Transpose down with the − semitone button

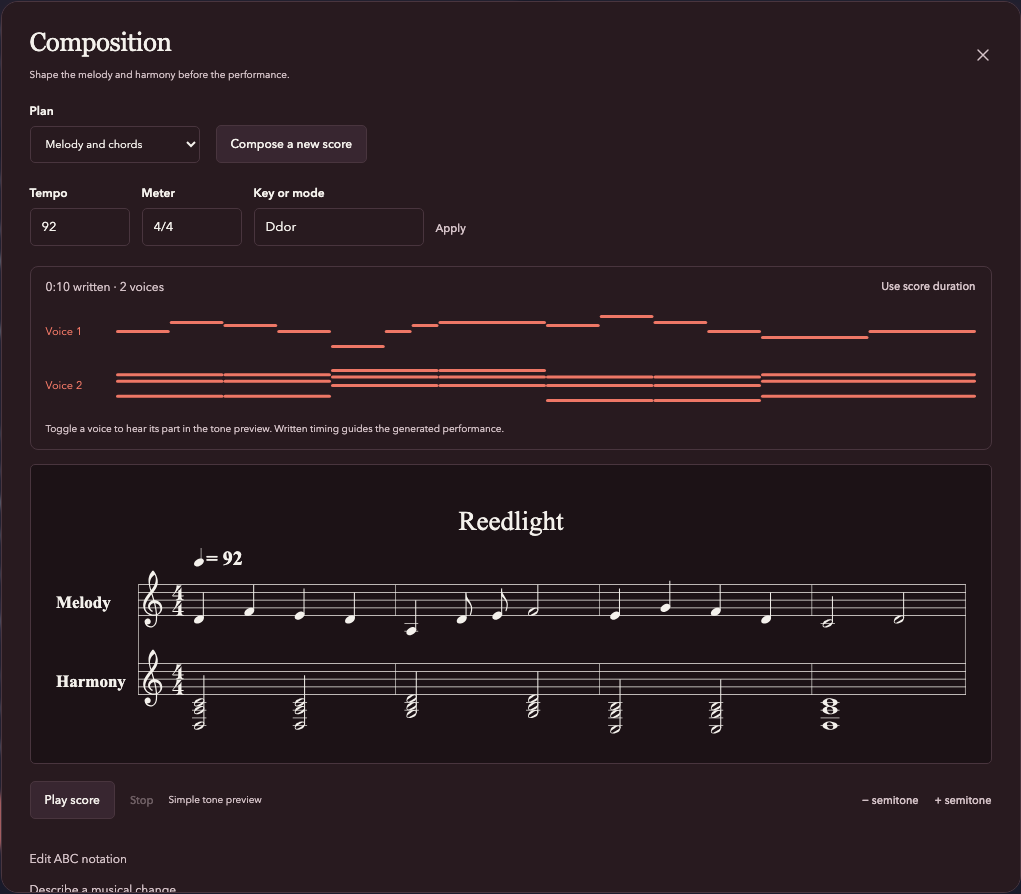click(889, 800)
